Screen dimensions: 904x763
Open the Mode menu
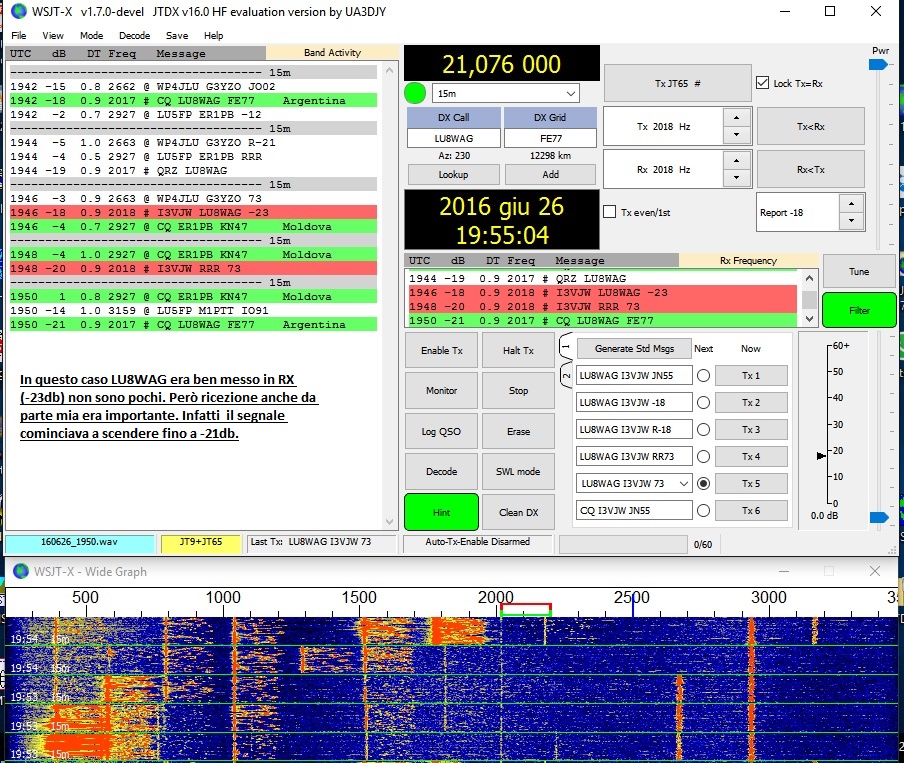pyautogui.click(x=91, y=35)
